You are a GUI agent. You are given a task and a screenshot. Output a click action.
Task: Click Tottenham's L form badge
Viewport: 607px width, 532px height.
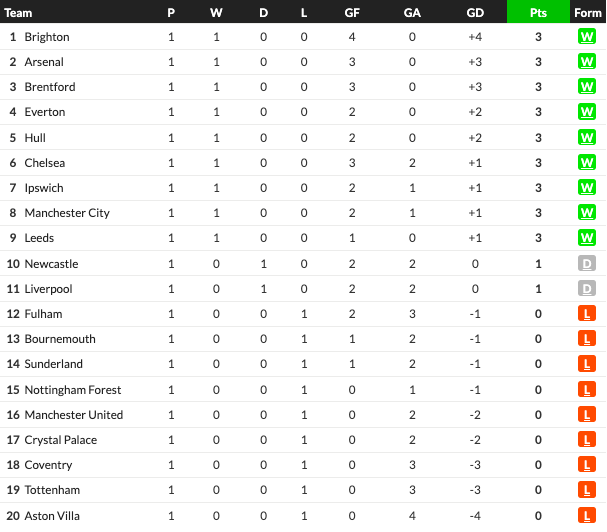click(586, 490)
